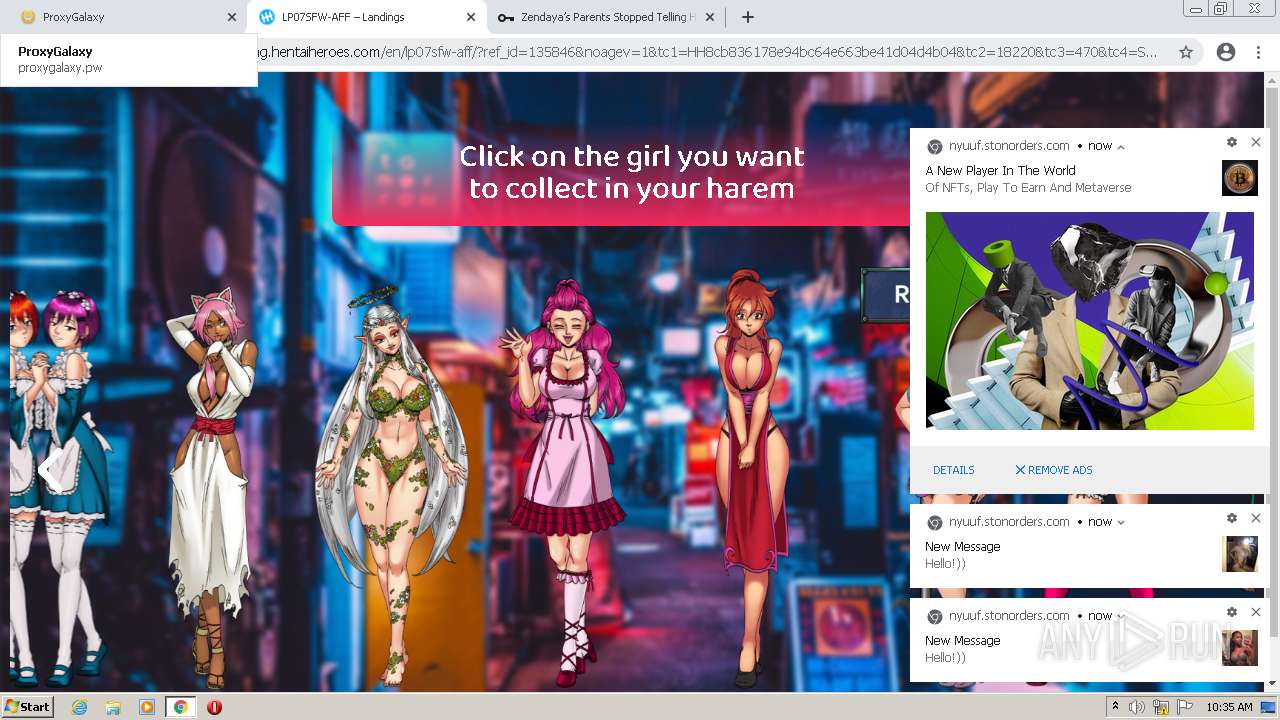Open the Windows Start menu
Image resolution: width=1280 pixels, height=720 pixels.
(x=28, y=707)
